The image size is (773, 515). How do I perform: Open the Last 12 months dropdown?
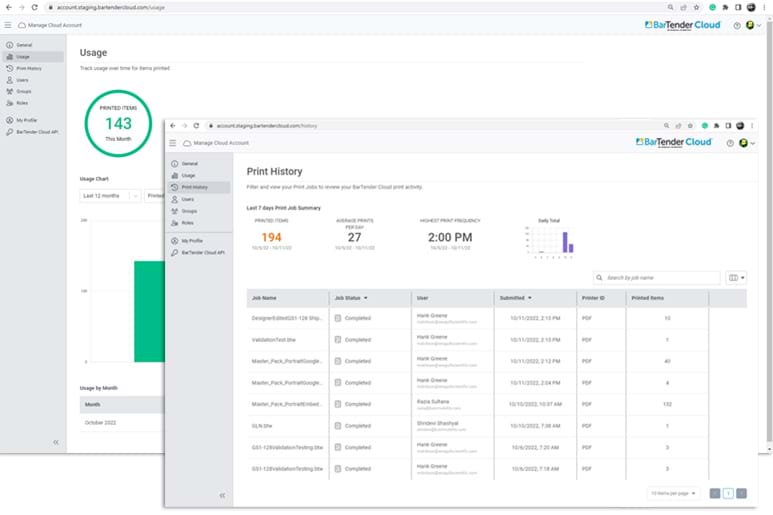[x=111, y=196]
